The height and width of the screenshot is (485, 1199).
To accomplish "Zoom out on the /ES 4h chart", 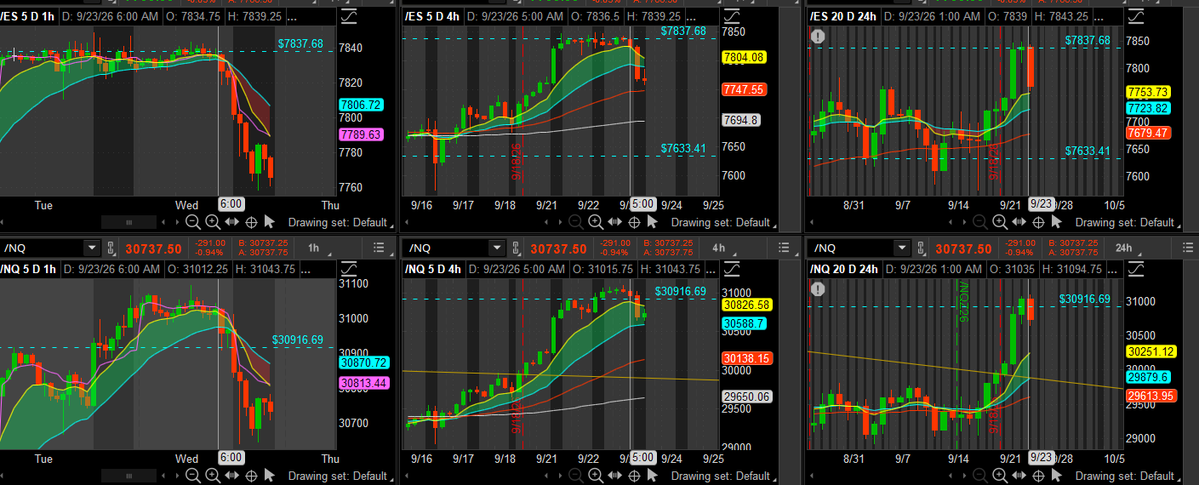I will tap(577, 222).
